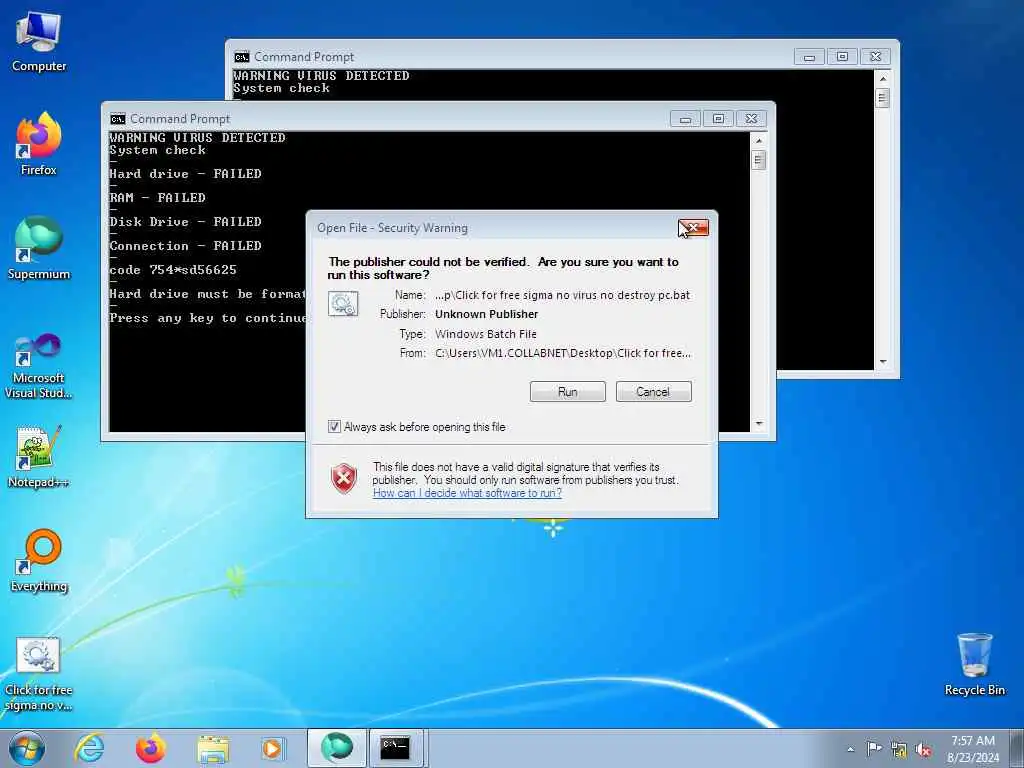Launch Internet Explorer from the taskbar
The height and width of the screenshot is (768, 1024).
pos(89,748)
